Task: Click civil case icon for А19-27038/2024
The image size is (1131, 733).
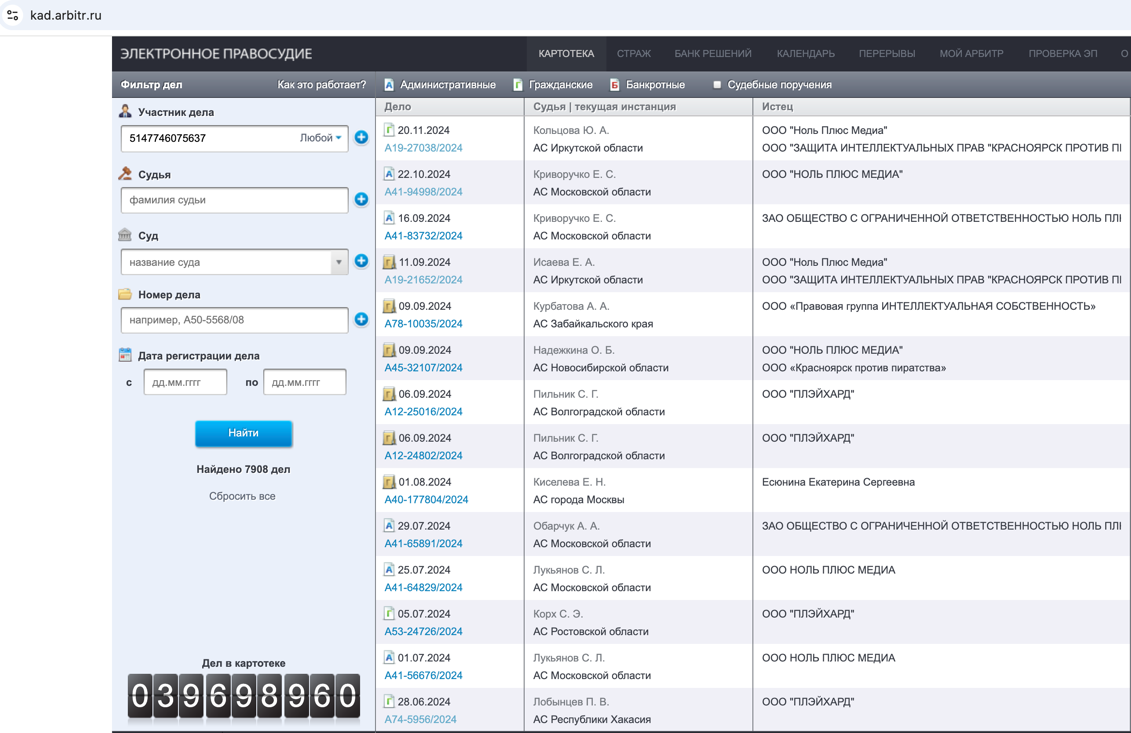Action: 389,130
